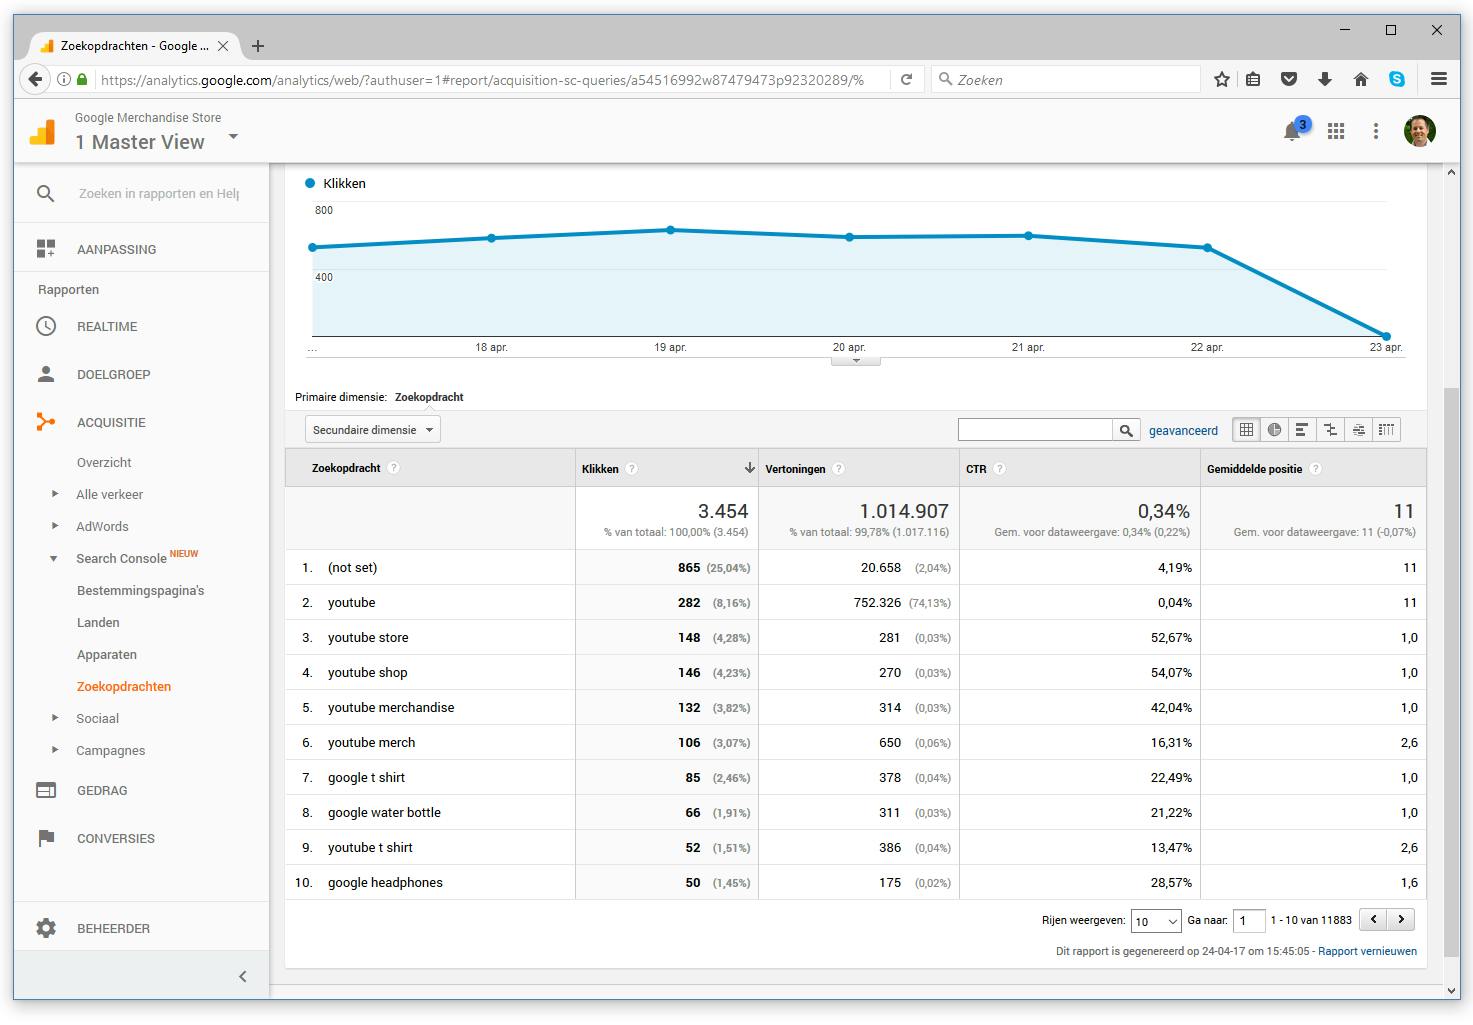Click the Acquisitie arrows icon

(46, 422)
